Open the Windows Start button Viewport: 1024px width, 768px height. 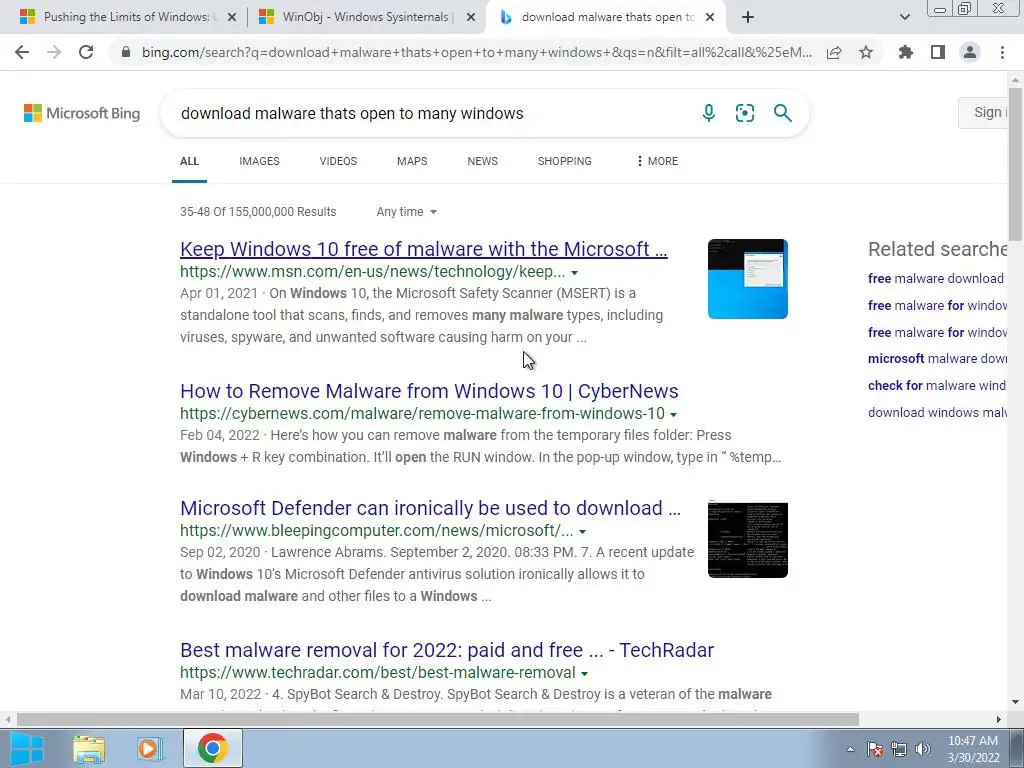tap(27, 748)
